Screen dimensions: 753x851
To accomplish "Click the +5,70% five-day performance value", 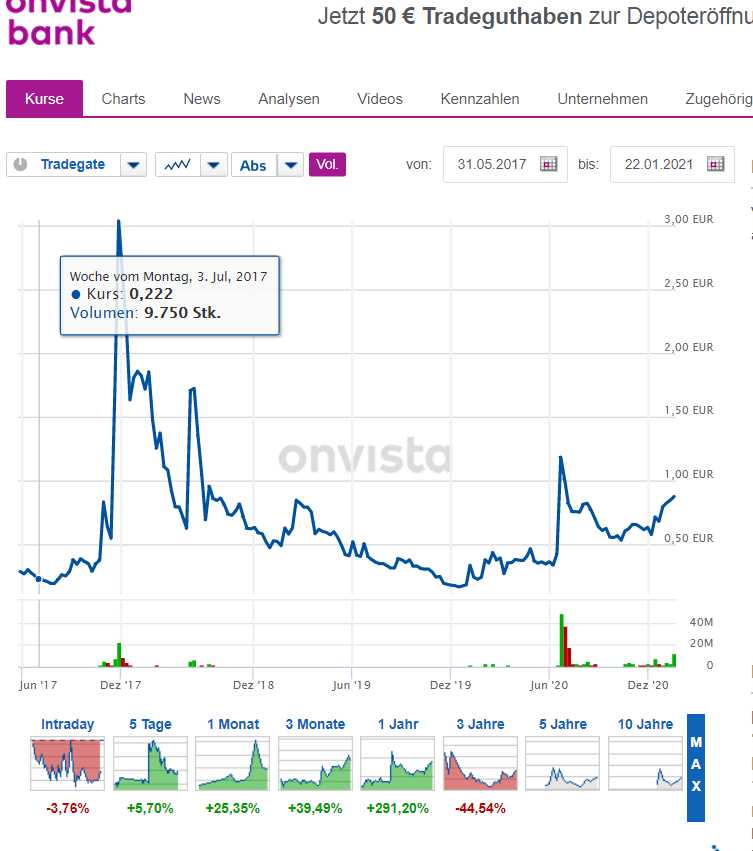I will (x=150, y=808).
